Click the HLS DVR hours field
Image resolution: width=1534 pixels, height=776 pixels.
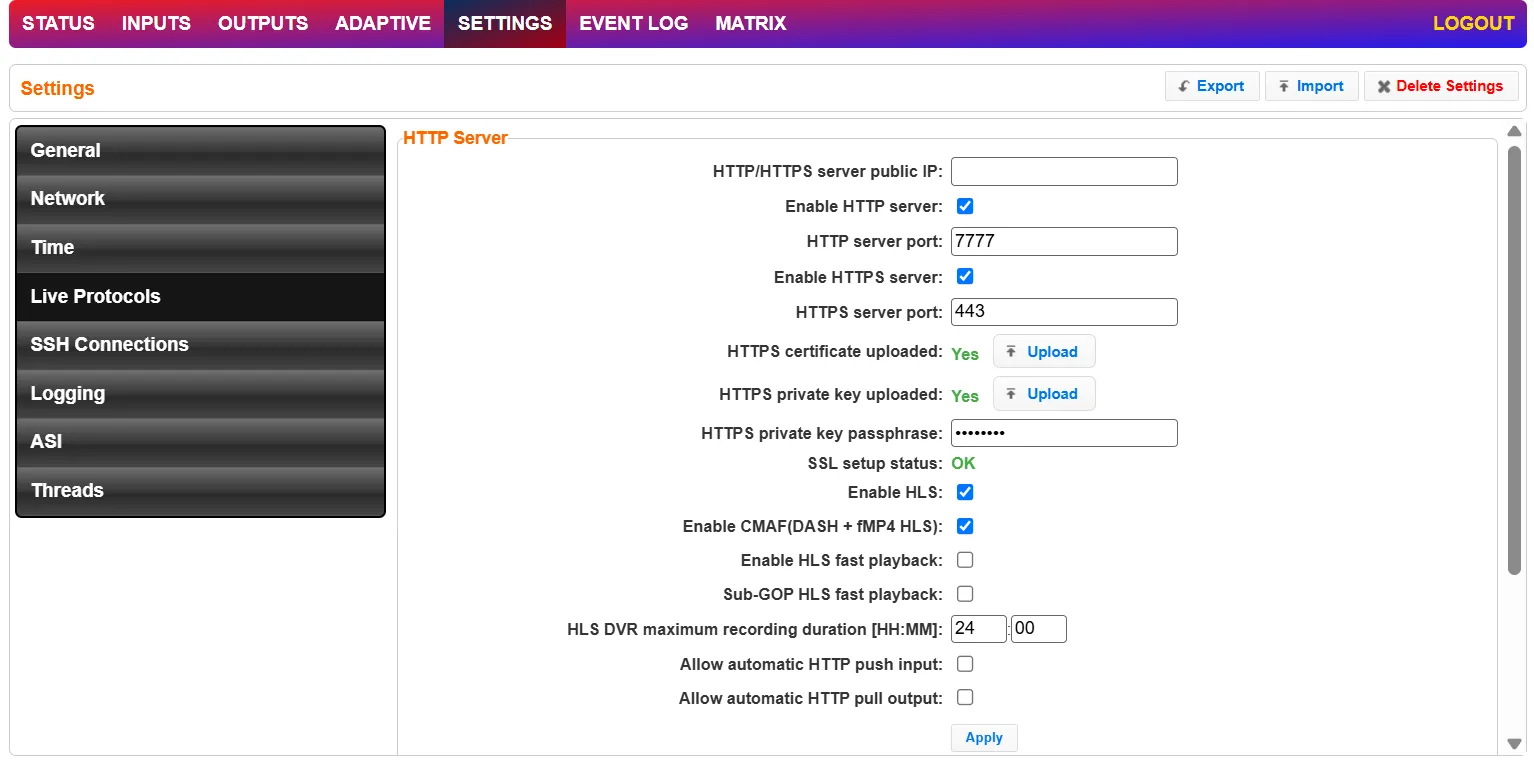(x=979, y=629)
